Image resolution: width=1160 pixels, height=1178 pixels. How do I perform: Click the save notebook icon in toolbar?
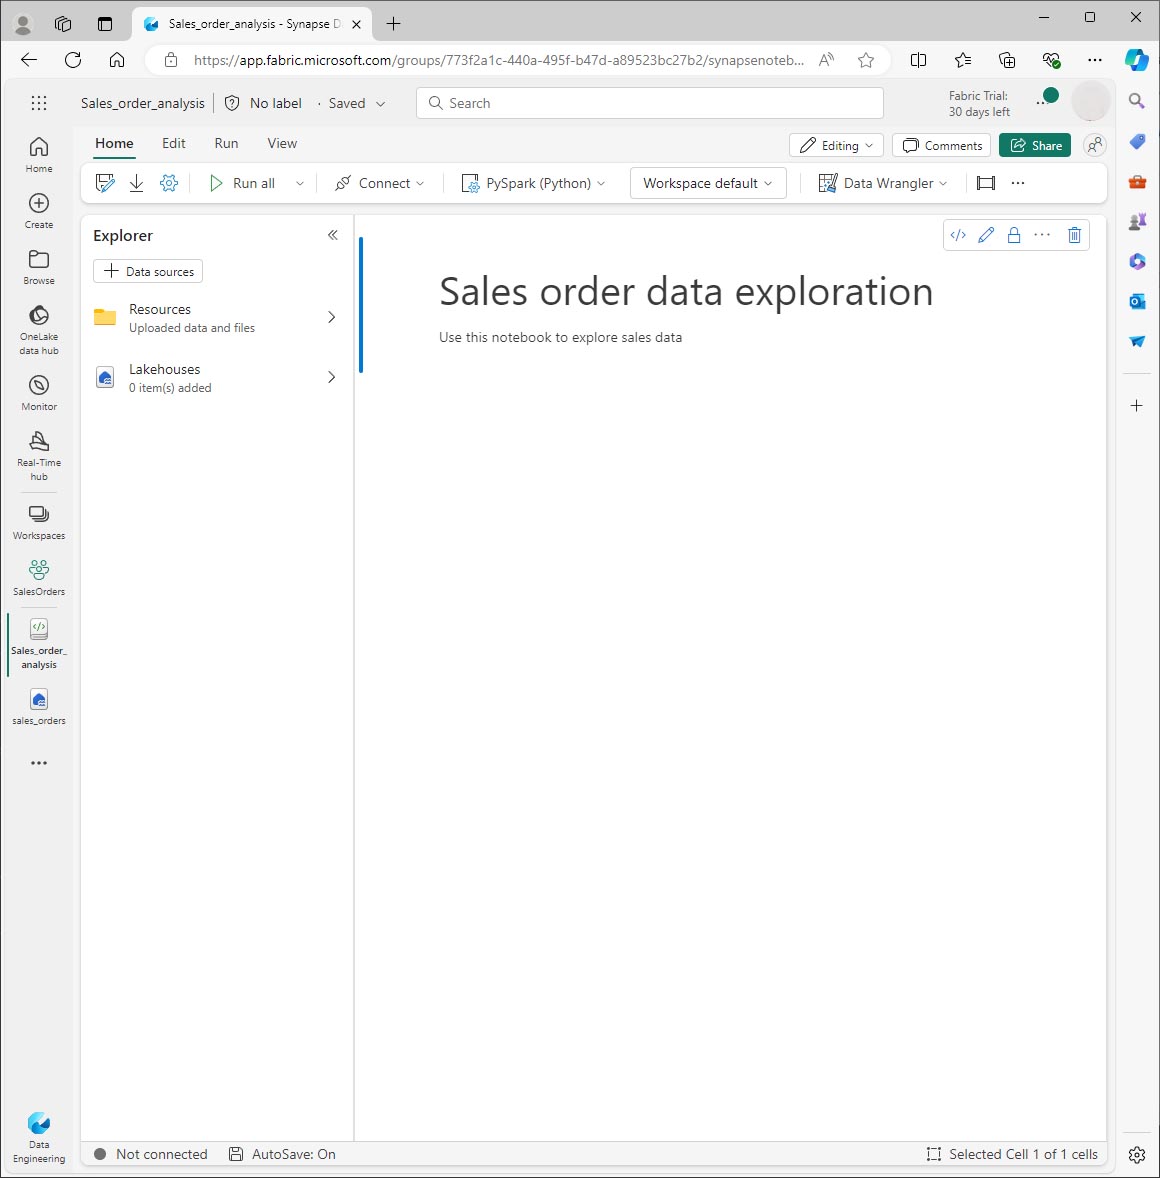[105, 183]
